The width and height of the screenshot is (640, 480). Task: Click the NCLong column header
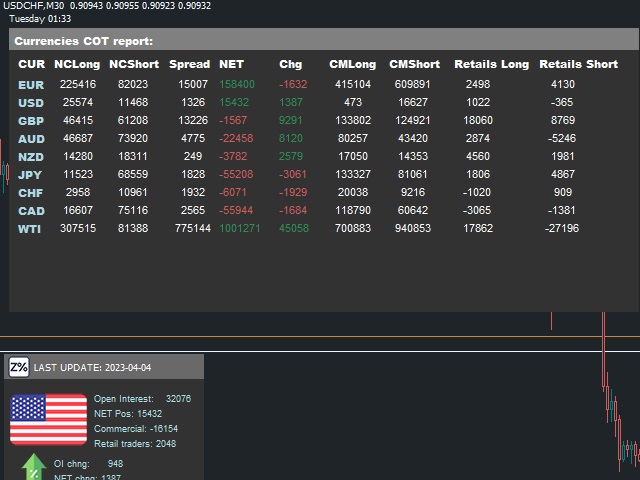[77, 64]
